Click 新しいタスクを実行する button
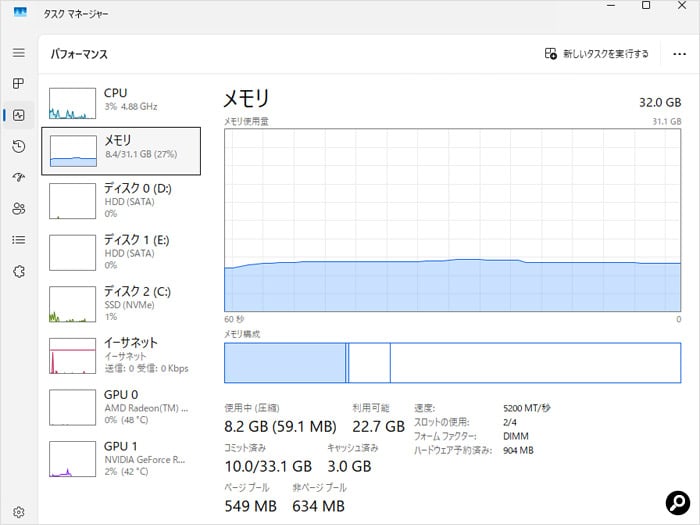The height and width of the screenshot is (525, 700). 597,54
